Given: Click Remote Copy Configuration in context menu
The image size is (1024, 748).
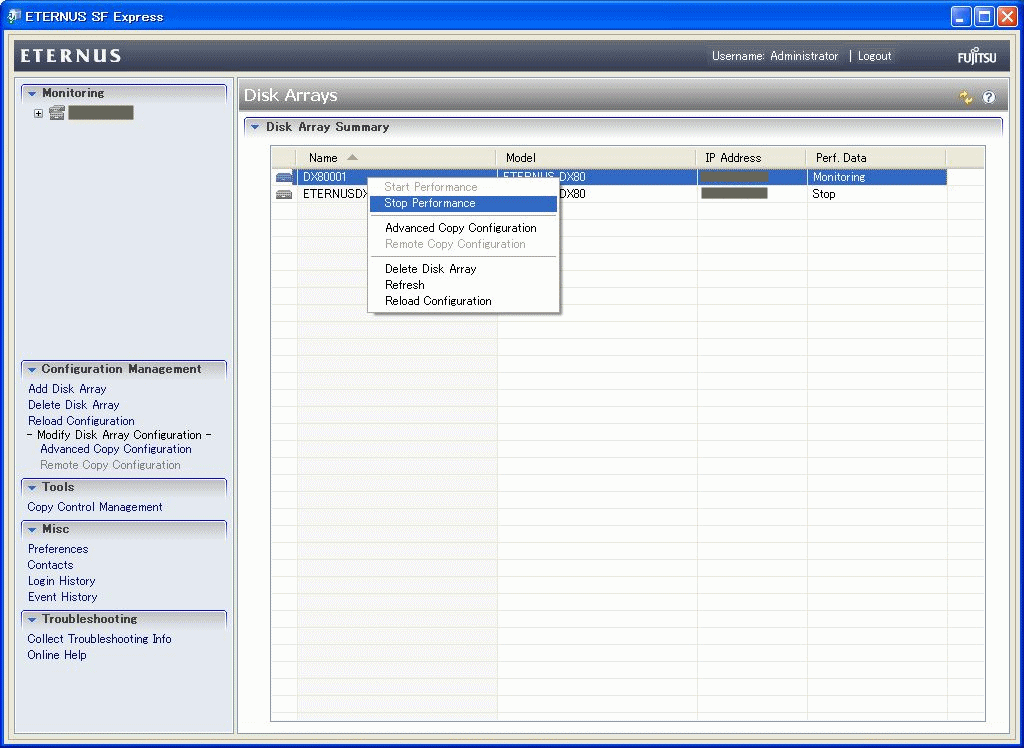Looking at the screenshot, I should point(464,244).
